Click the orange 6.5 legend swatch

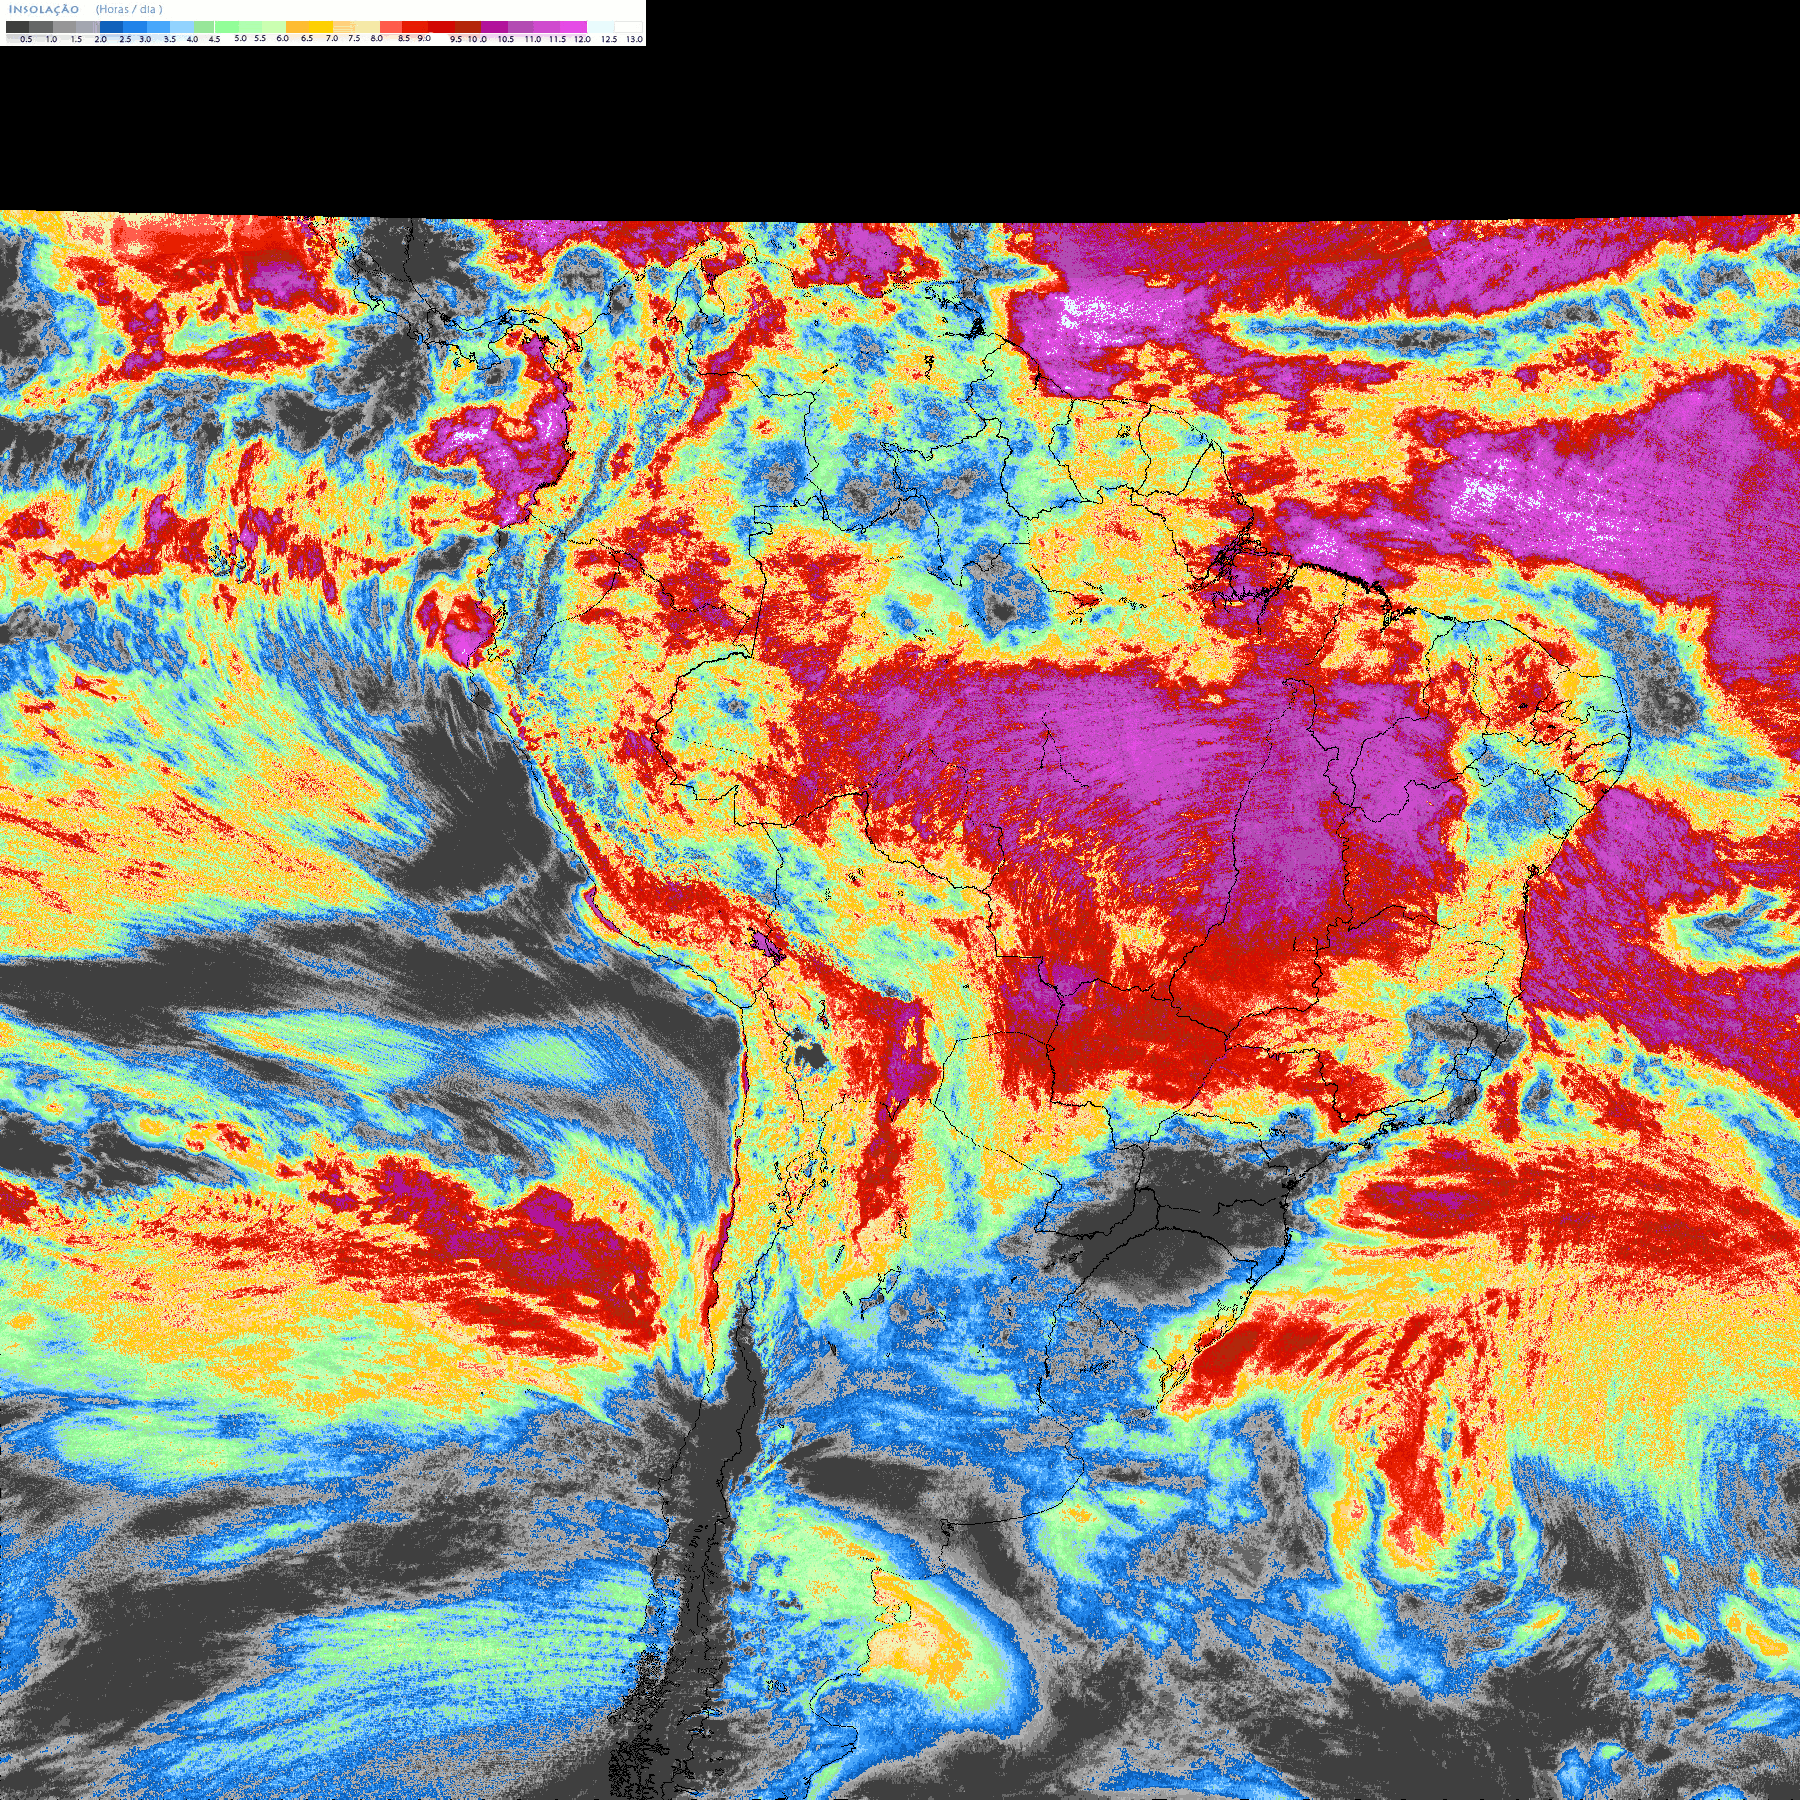click(297, 27)
